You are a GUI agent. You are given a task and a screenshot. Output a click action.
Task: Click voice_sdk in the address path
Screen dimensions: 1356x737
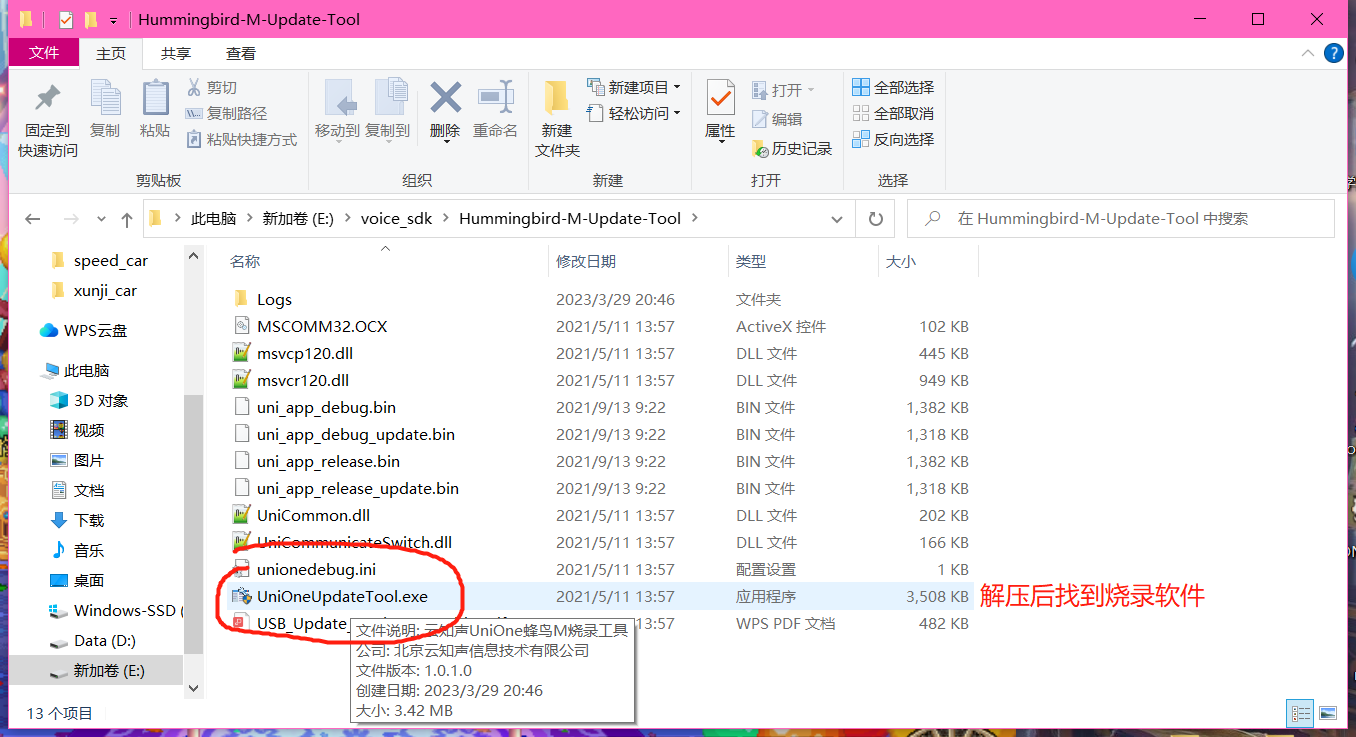[397, 218]
